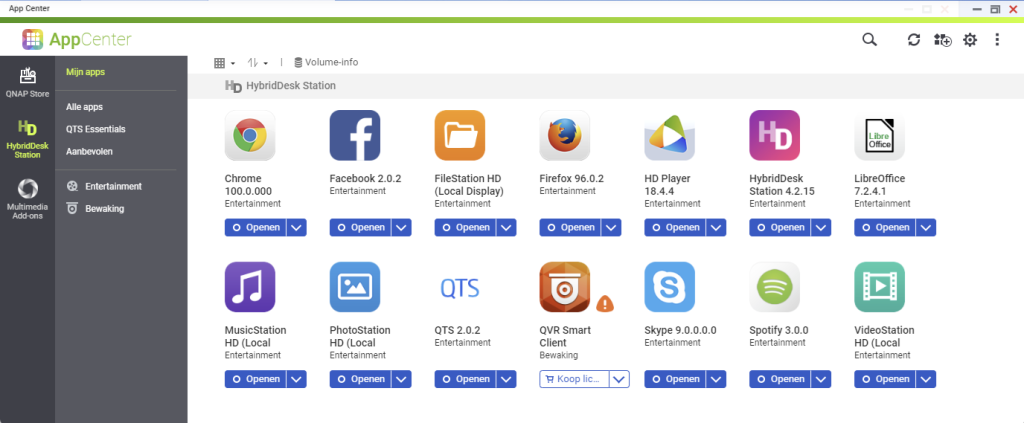Viewport: 1024px width, 423px height.
Task: Open Skype with Openen button
Action: coord(675,379)
